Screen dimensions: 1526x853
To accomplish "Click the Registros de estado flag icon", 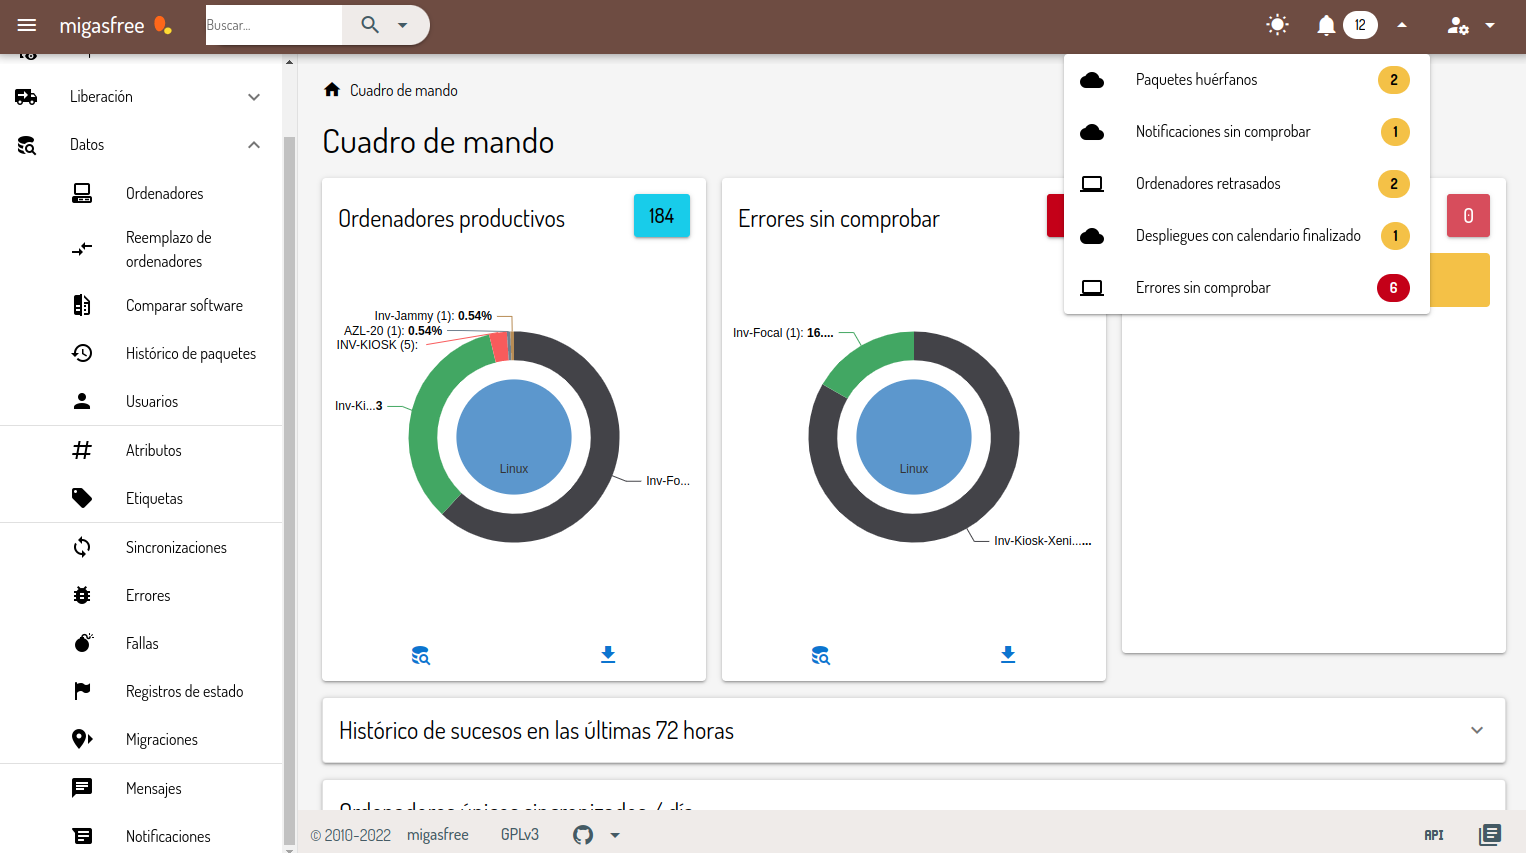I will (x=82, y=691).
